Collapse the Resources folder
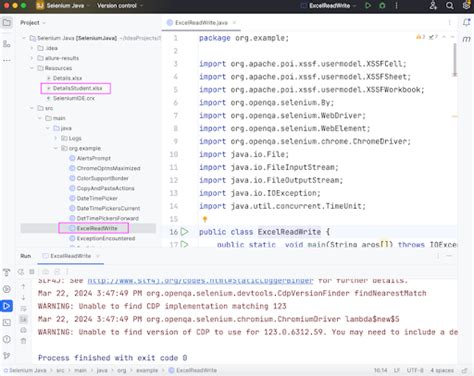This screenshot has height=376, width=474. coord(32,68)
